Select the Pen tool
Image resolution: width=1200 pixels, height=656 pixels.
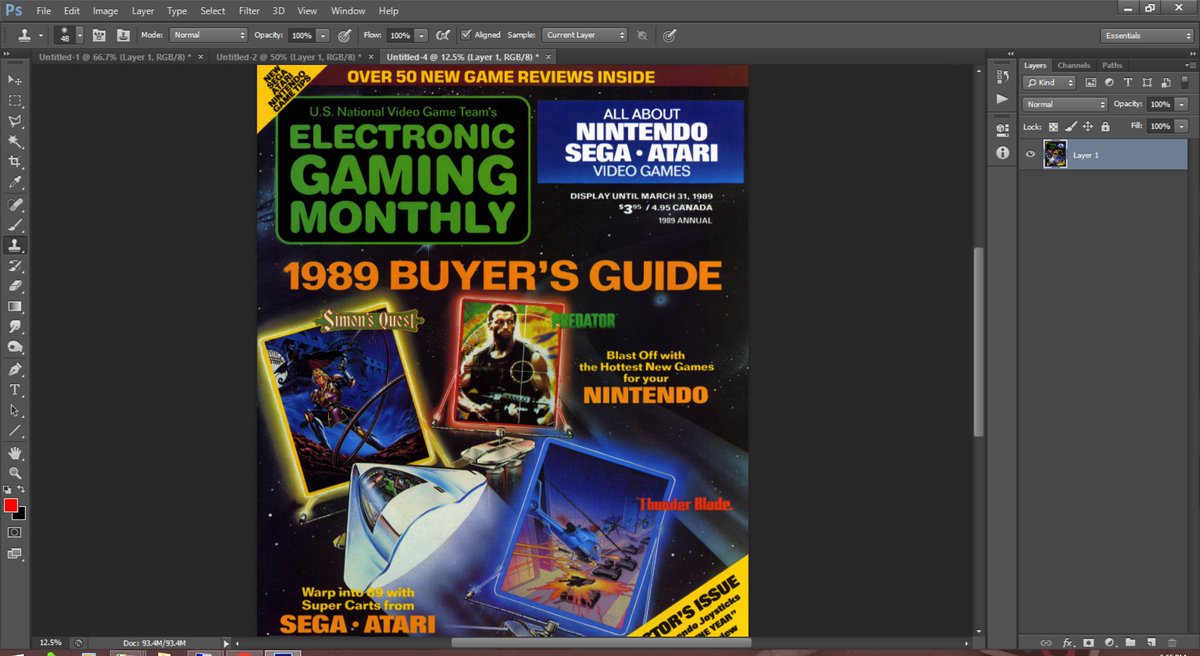pos(15,369)
